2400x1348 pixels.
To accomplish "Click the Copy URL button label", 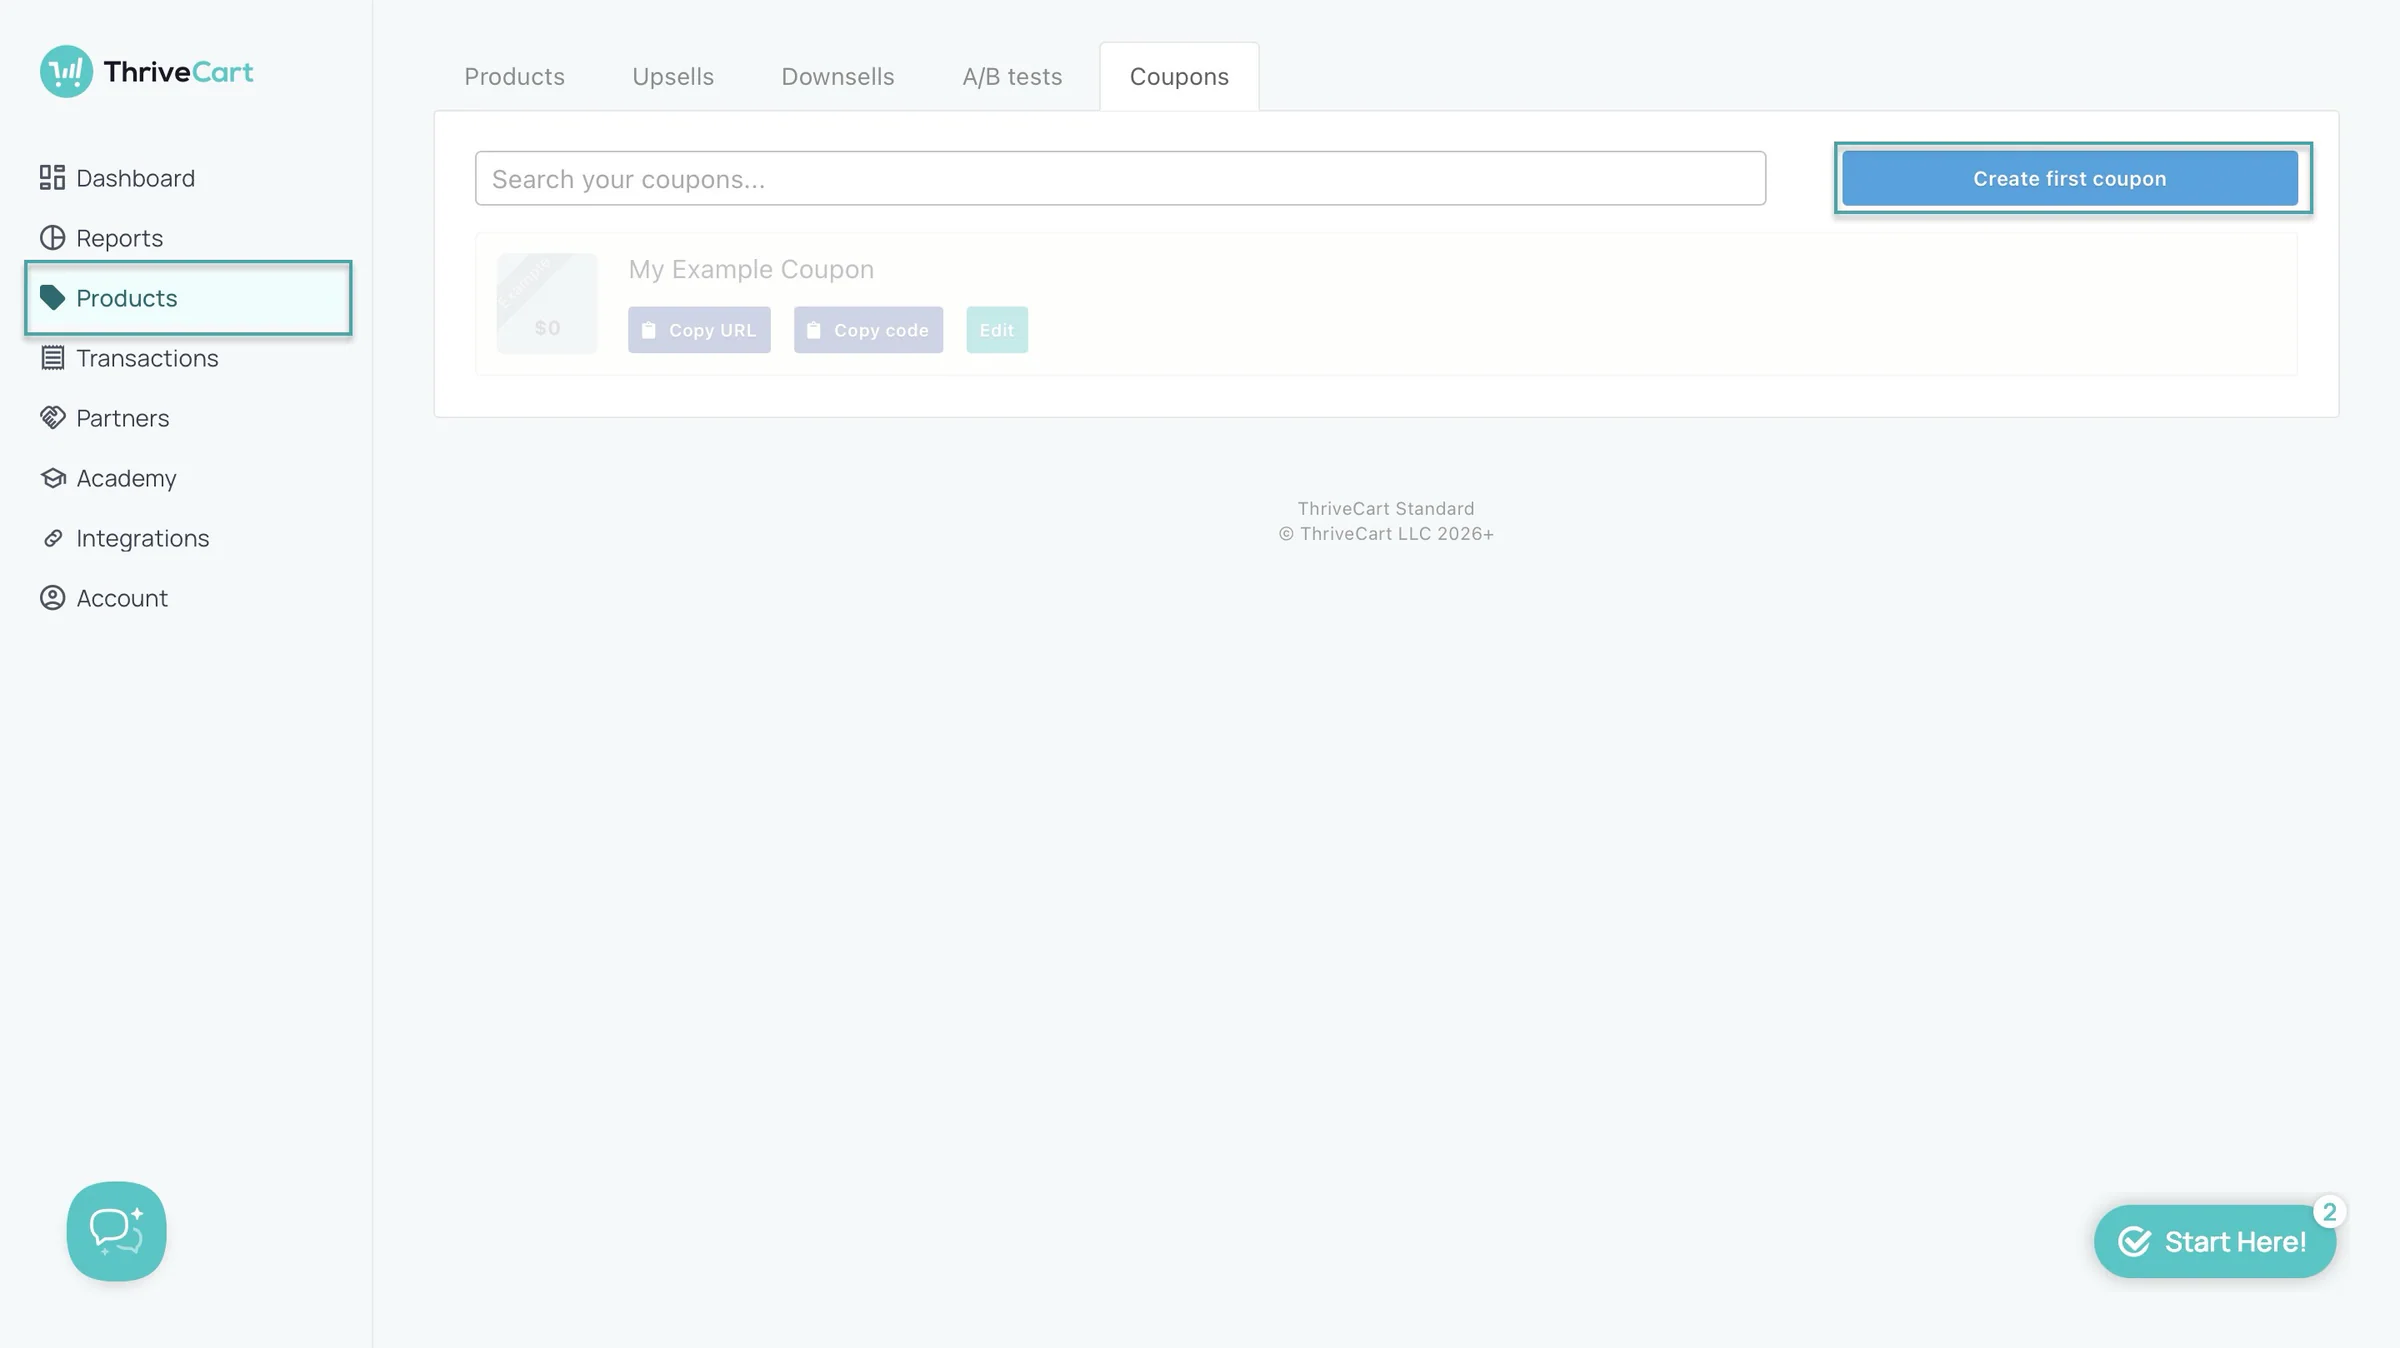I will (712, 330).
